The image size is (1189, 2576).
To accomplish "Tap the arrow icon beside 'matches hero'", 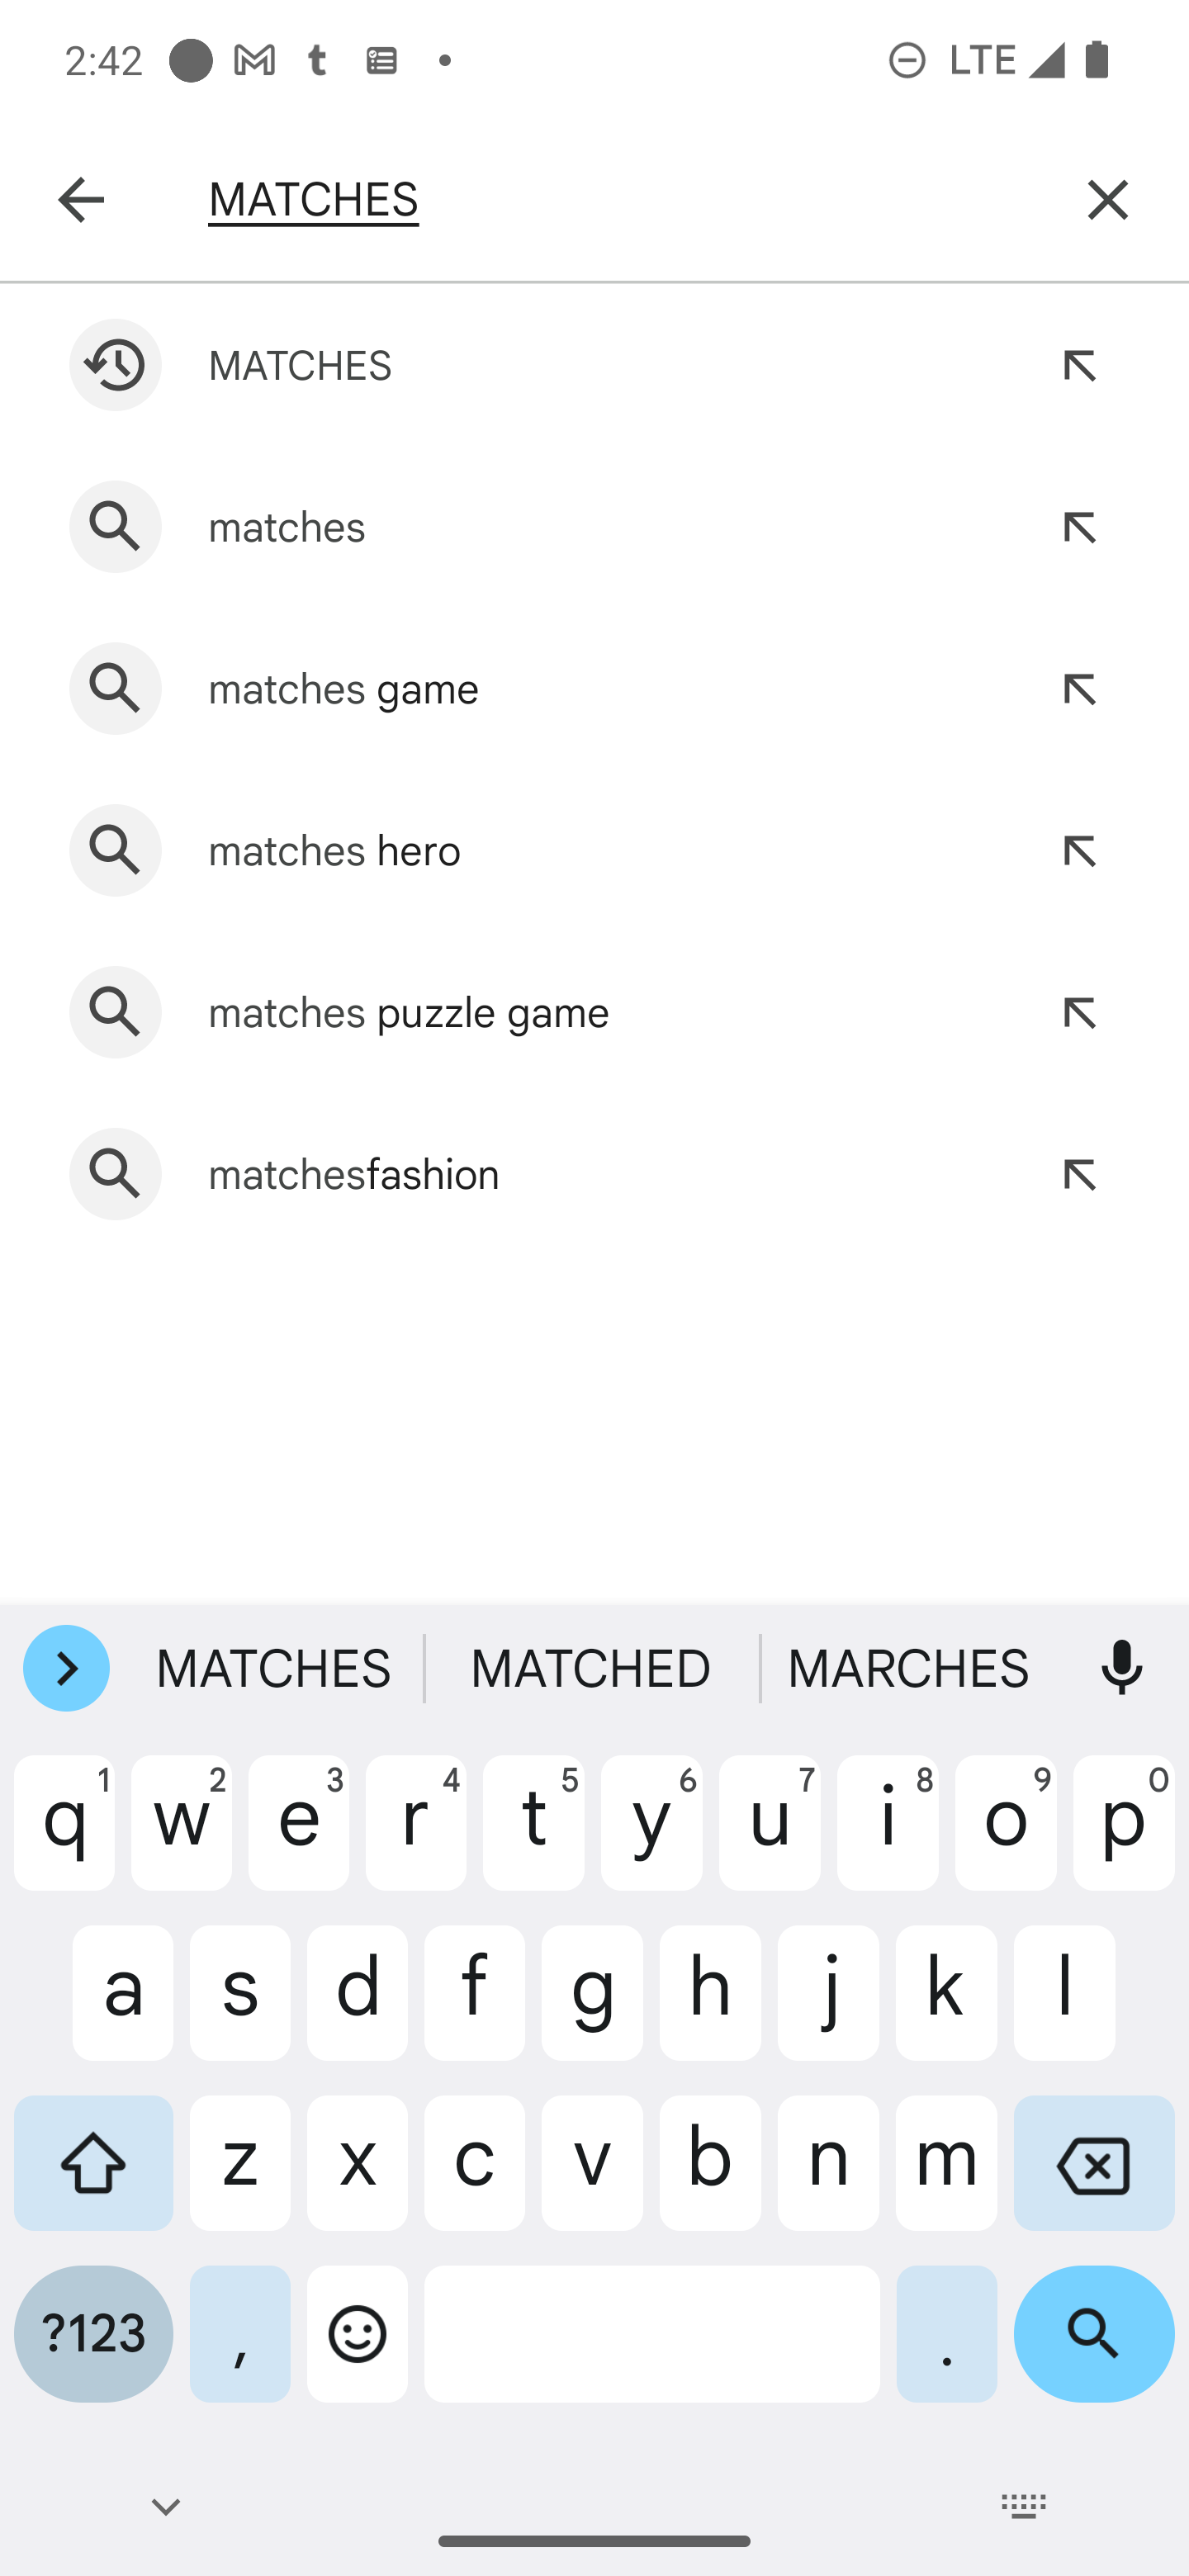I will [x=1079, y=851].
